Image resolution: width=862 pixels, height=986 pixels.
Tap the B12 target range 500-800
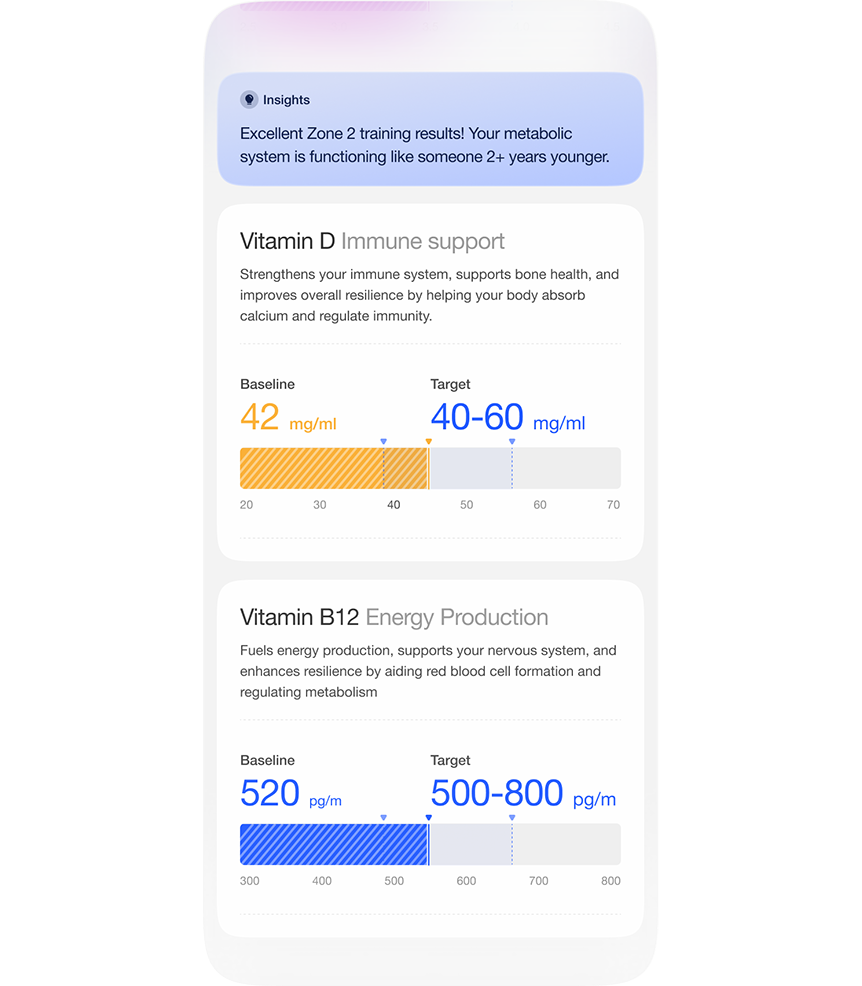coord(497,793)
